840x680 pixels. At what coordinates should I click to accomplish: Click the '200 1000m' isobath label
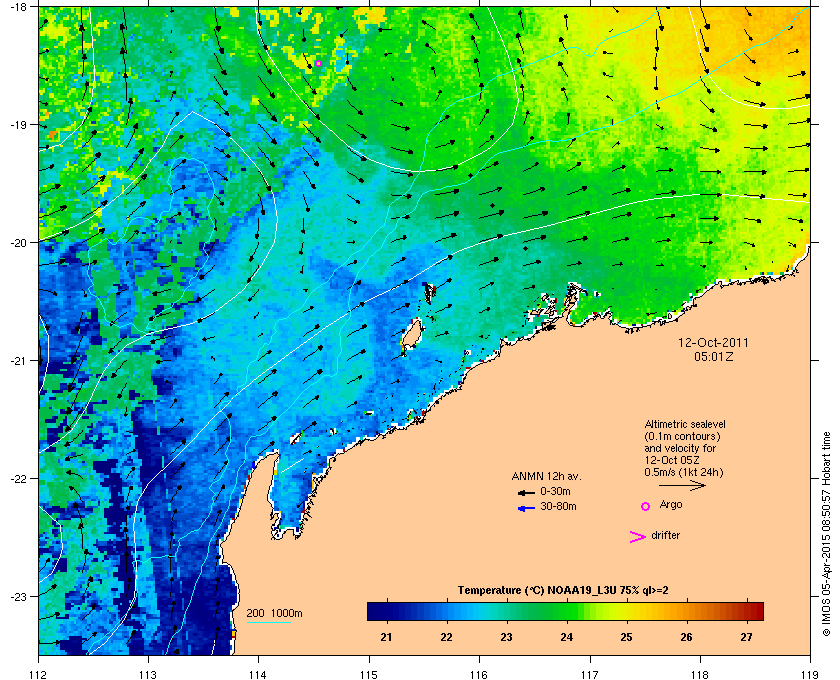(274, 614)
